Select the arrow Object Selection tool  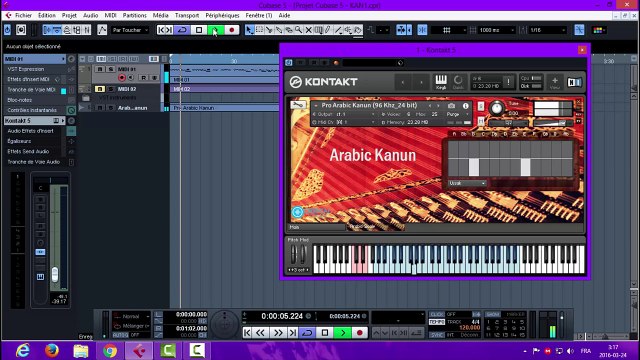point(249,30)
